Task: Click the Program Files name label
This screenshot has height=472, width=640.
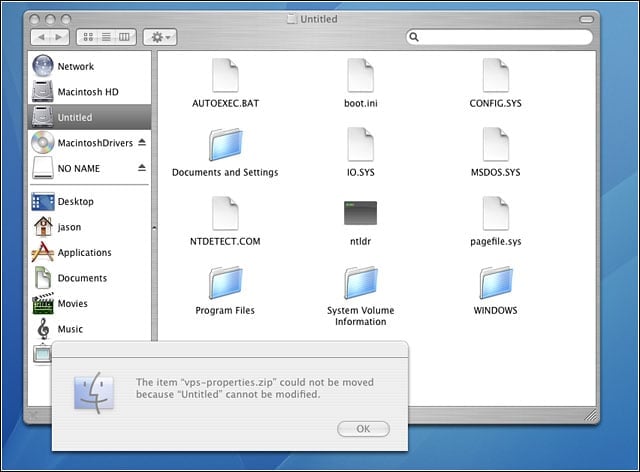Action: (225, 310)
